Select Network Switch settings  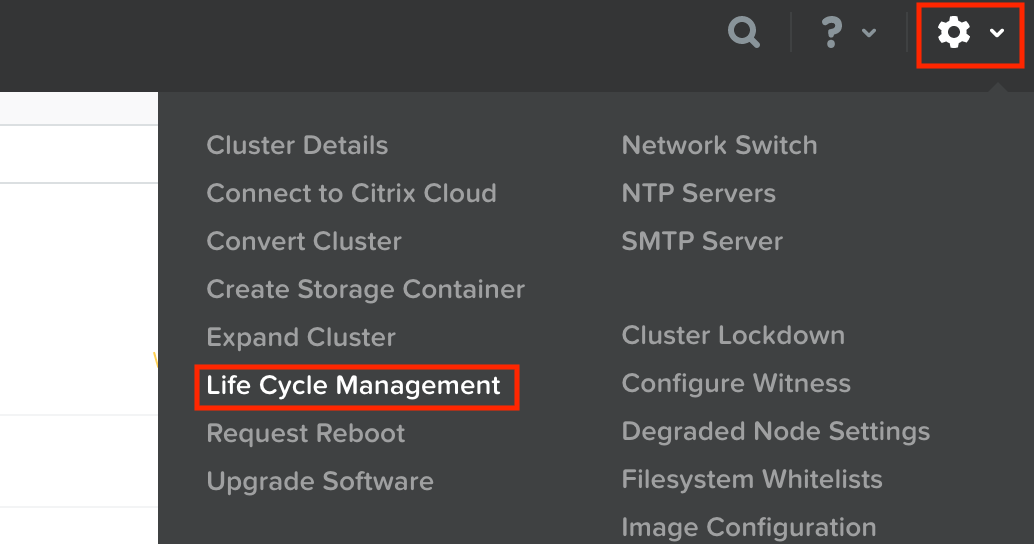tap(719, 145)
